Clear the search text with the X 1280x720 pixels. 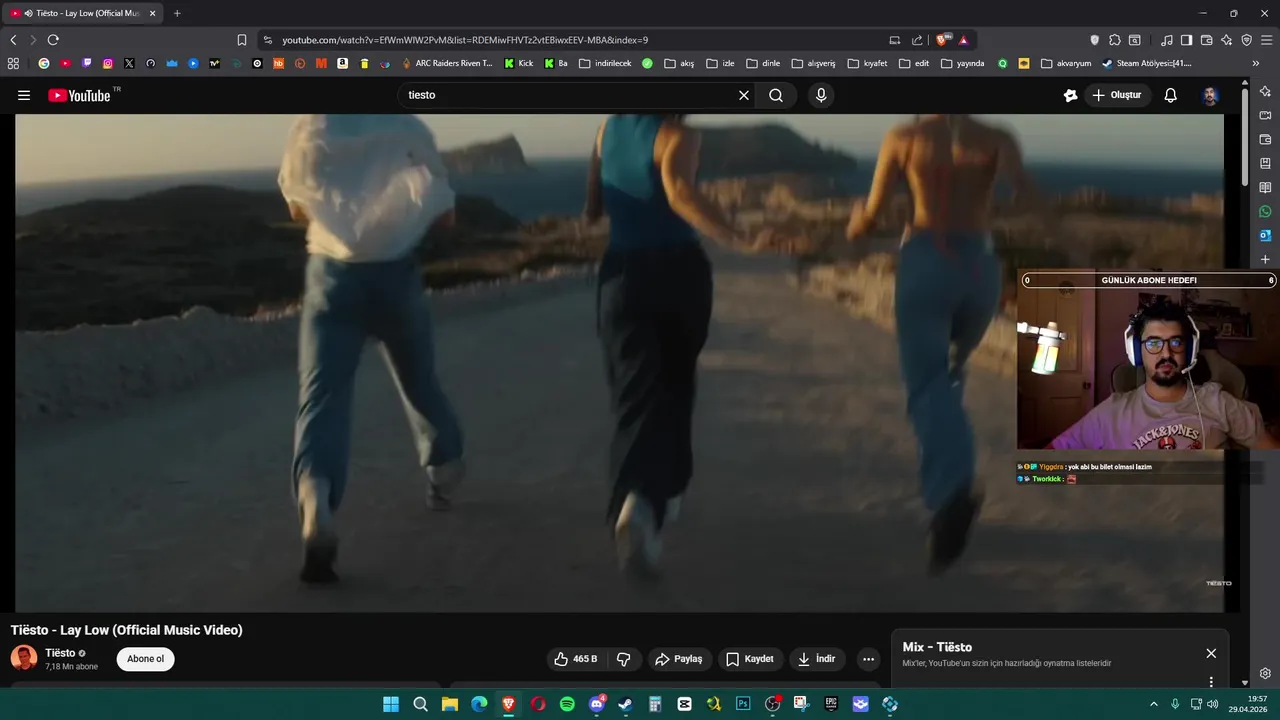[744, 95]
